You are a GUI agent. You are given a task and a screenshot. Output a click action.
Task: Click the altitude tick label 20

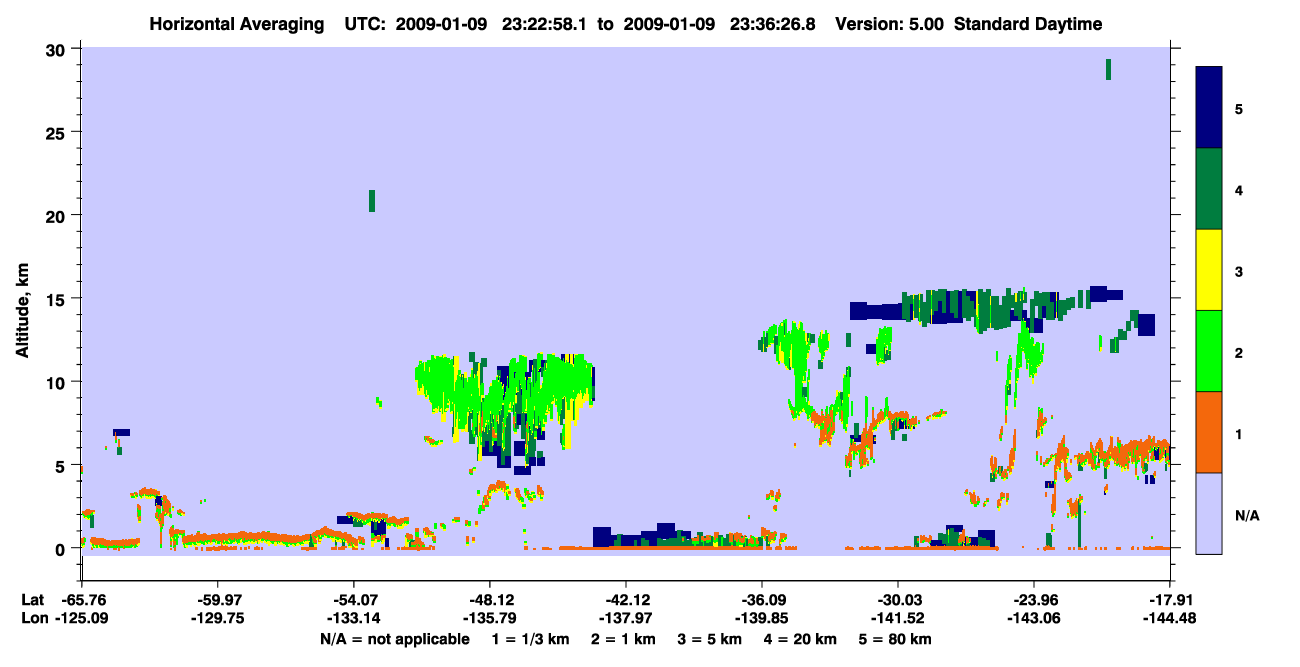[58, 215]
